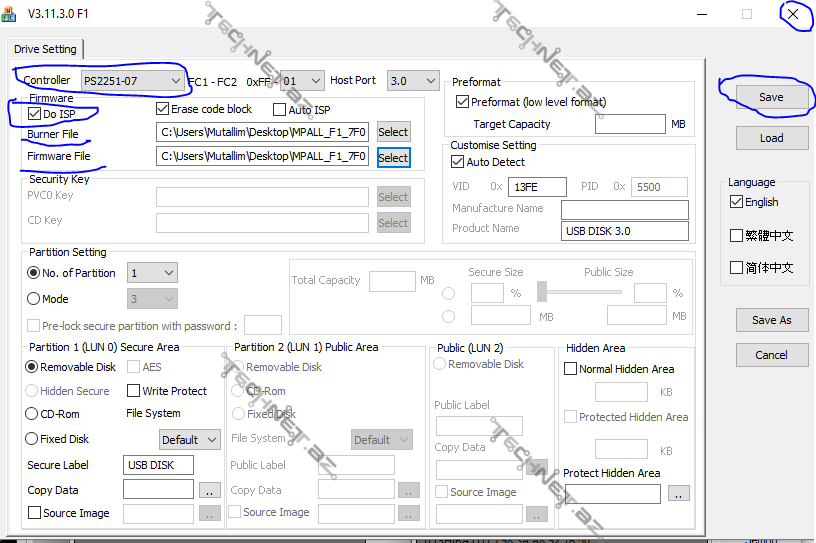The image size is (816, 543).
Task: Click Select button for Burner File
Action: click(393, 132)
